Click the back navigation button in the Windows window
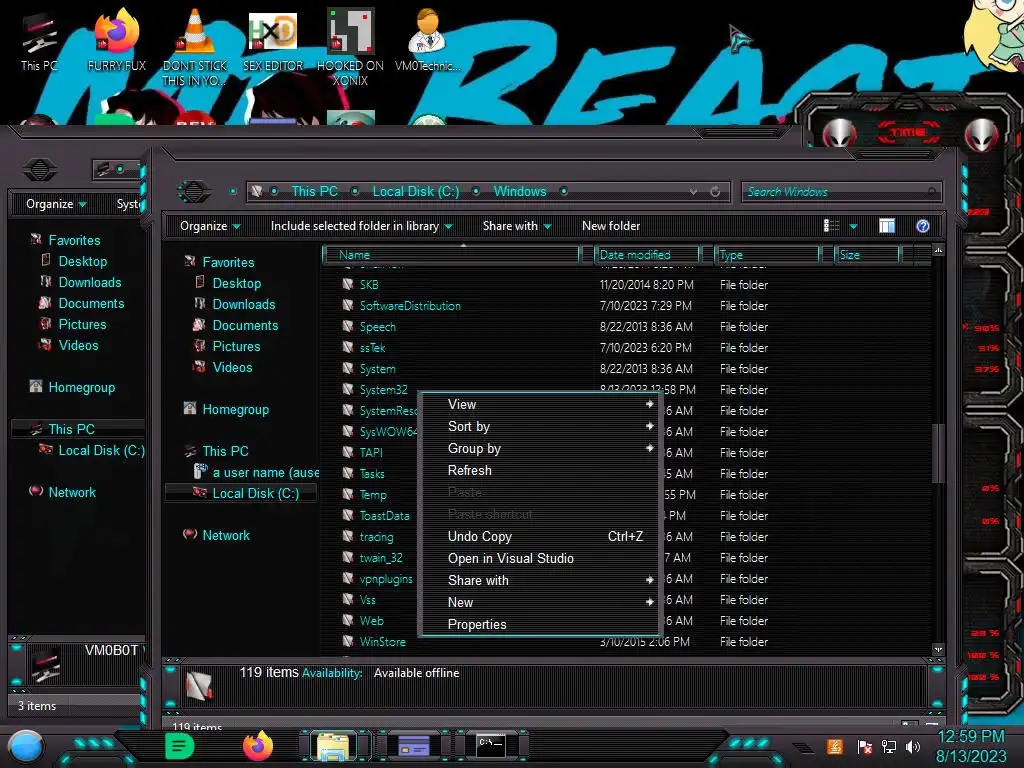This screenshot has height=768, width=1024. coord(194,191)
